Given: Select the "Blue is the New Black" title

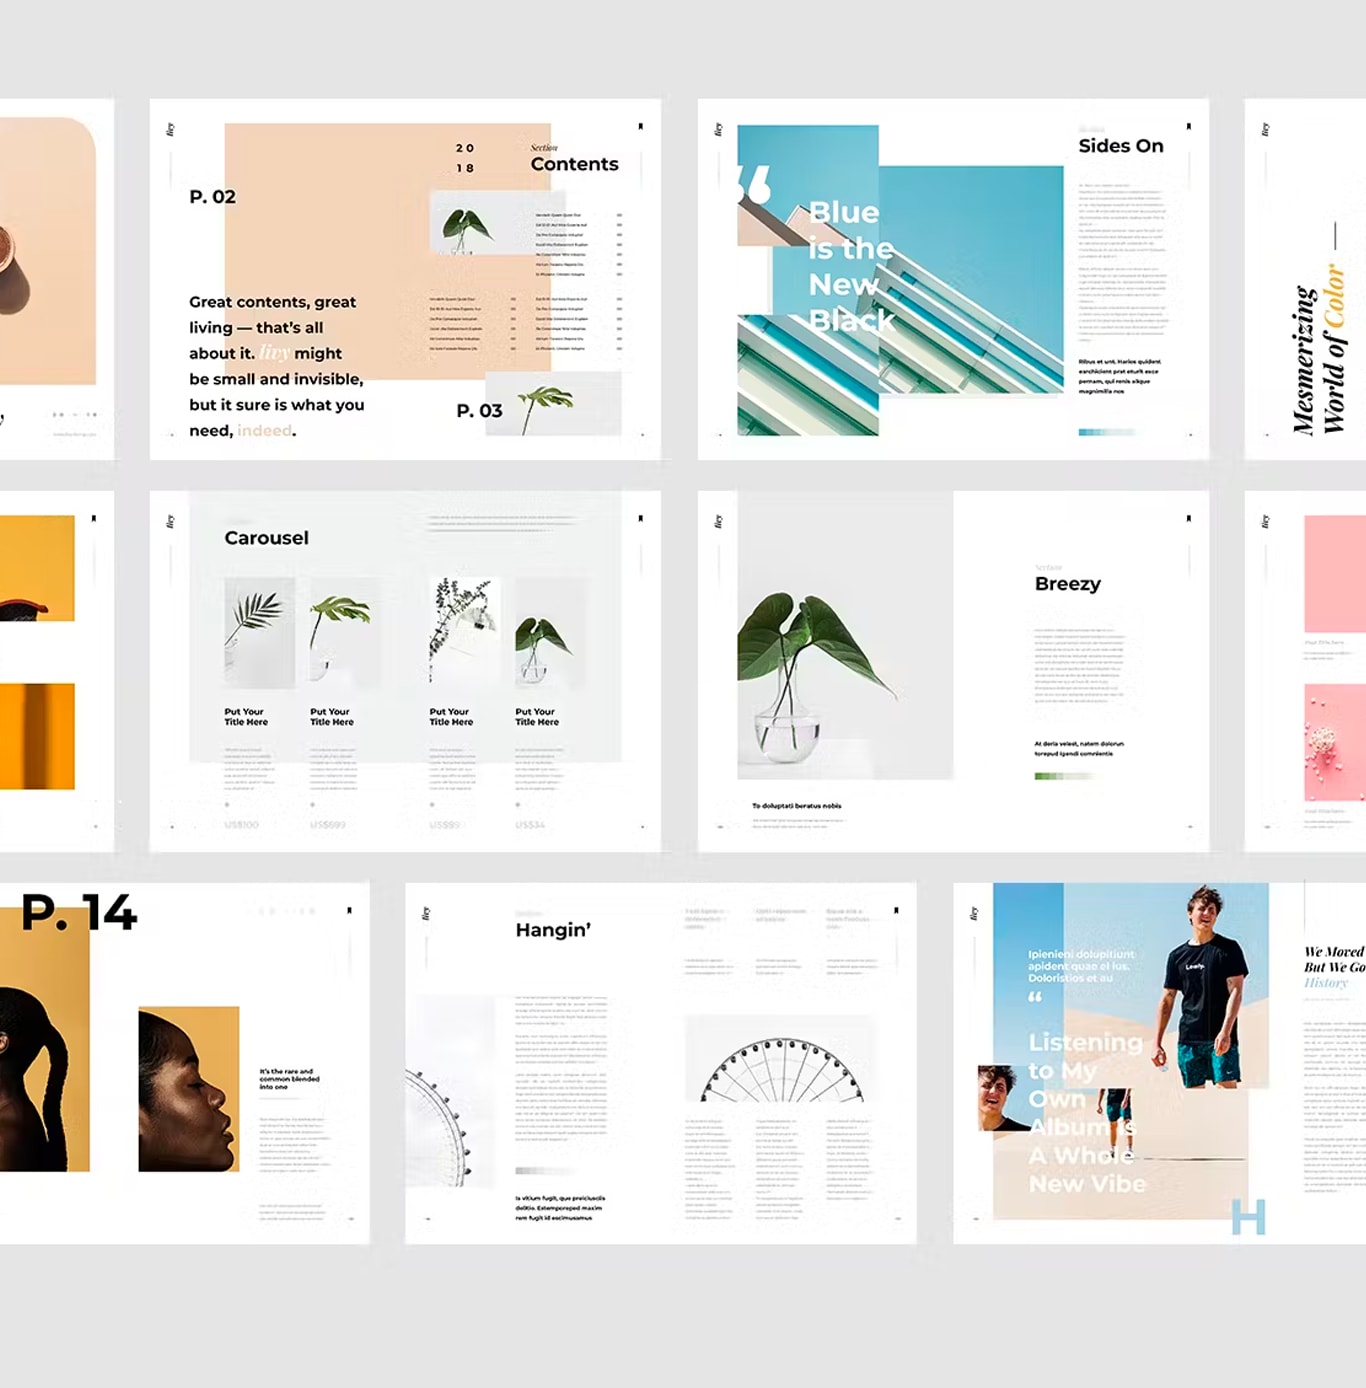Looking at the screenshot, I should (851, 266).
